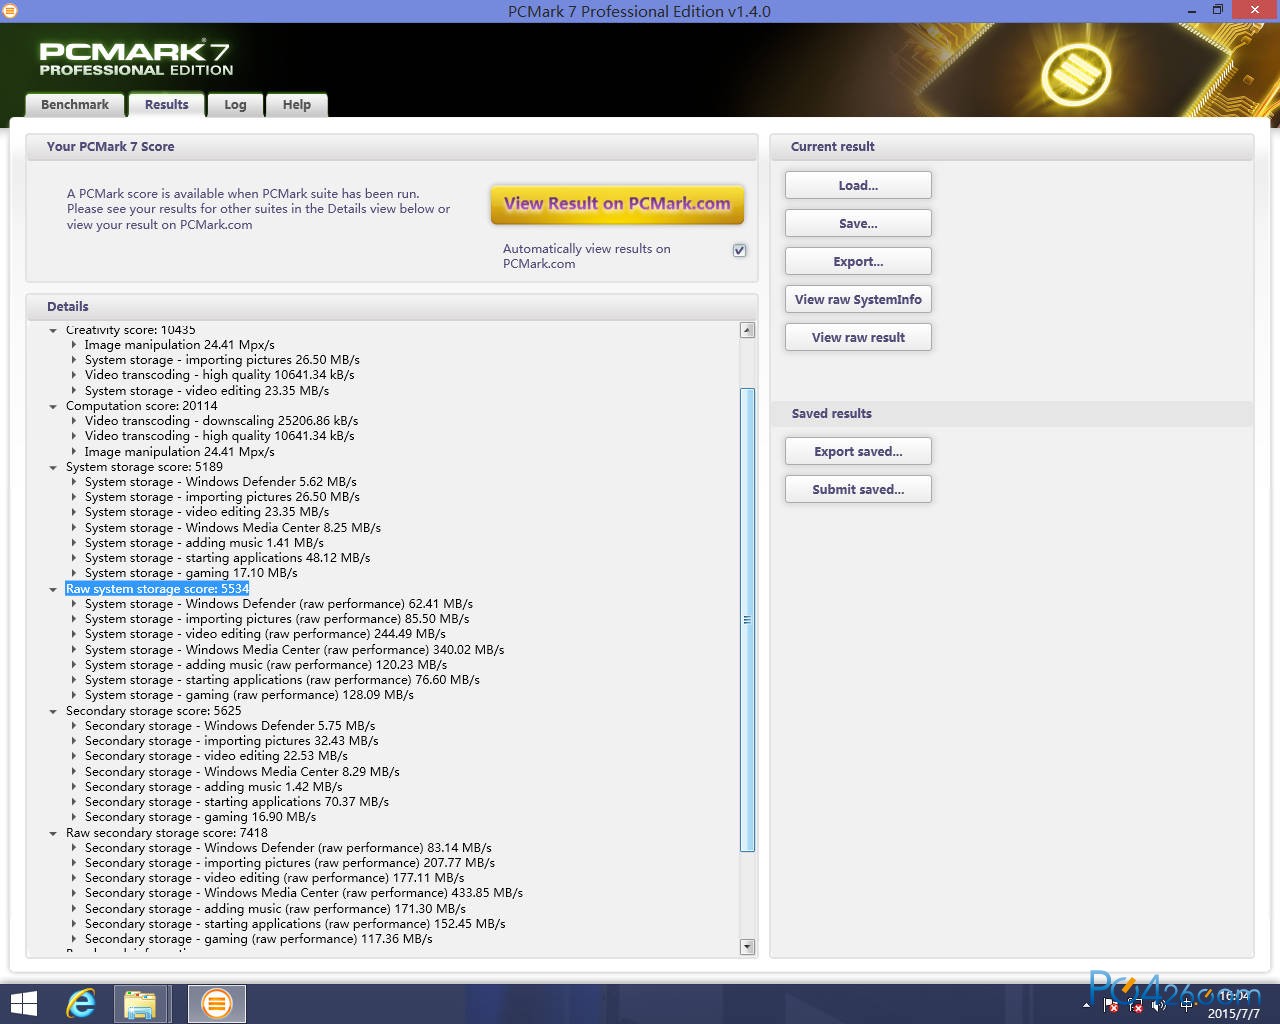
Task: Select Raw secondary storage score: 7418 row
Action: pyautogui.click(x=166, y=833)
